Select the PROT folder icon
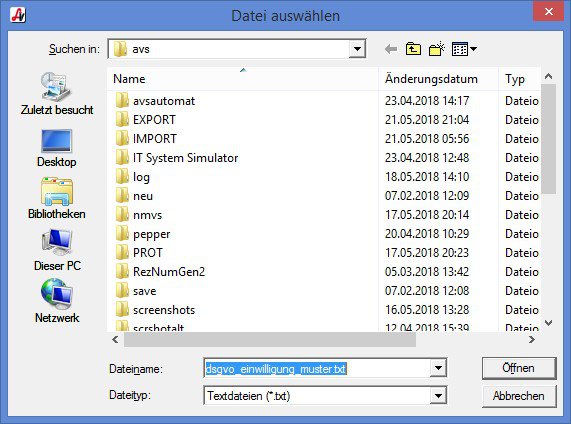This screenshot has height=424, width=571. click(x=122, y=252)
